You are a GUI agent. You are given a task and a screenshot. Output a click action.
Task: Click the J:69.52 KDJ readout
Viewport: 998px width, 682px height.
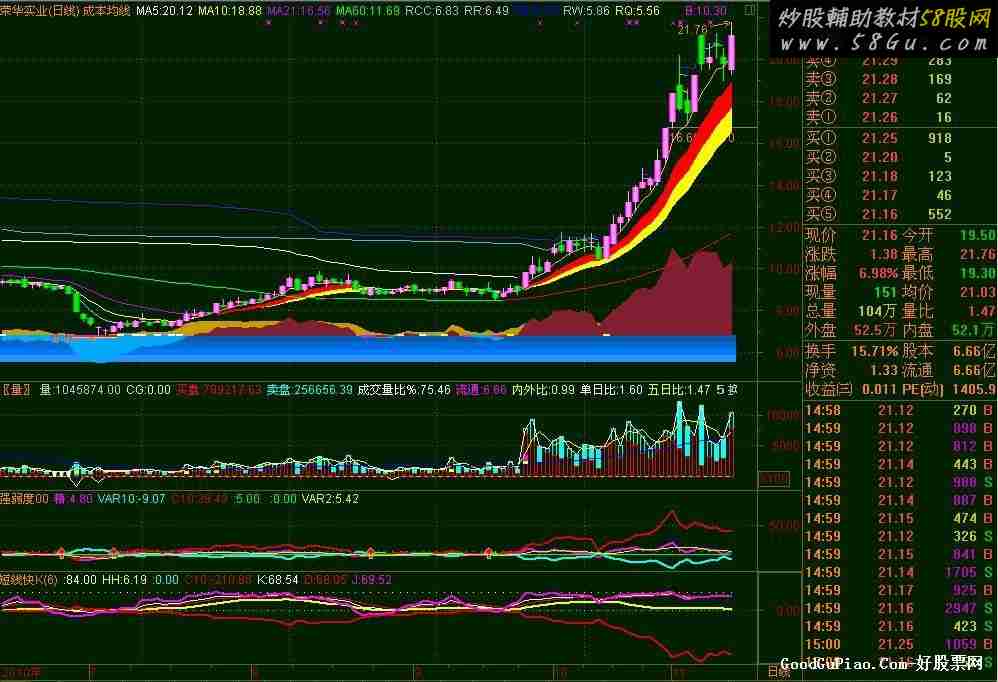(x=370, y=580)
